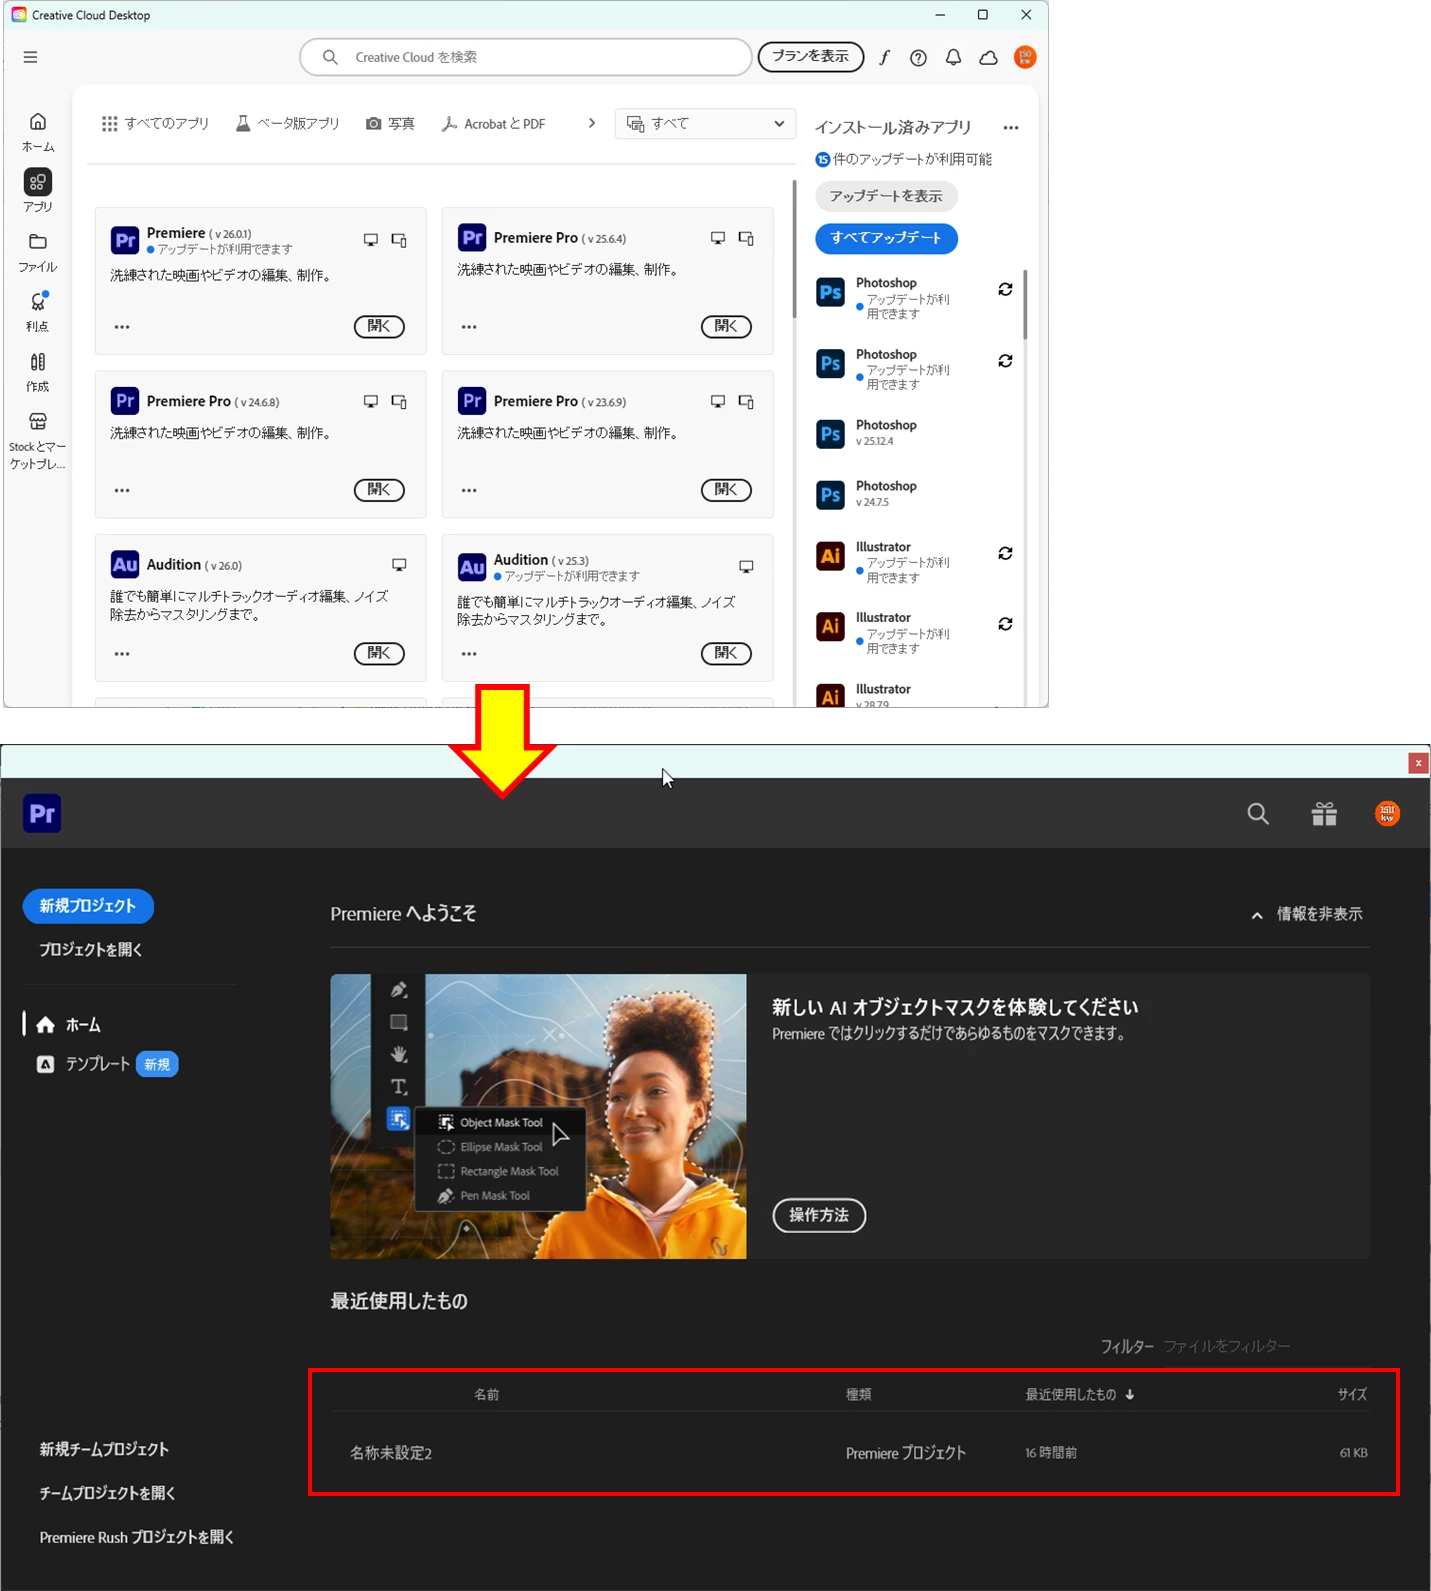Open the 利点 sidebar icon
Screen dimensions: 1431x1591
click(x=38, y=311)
